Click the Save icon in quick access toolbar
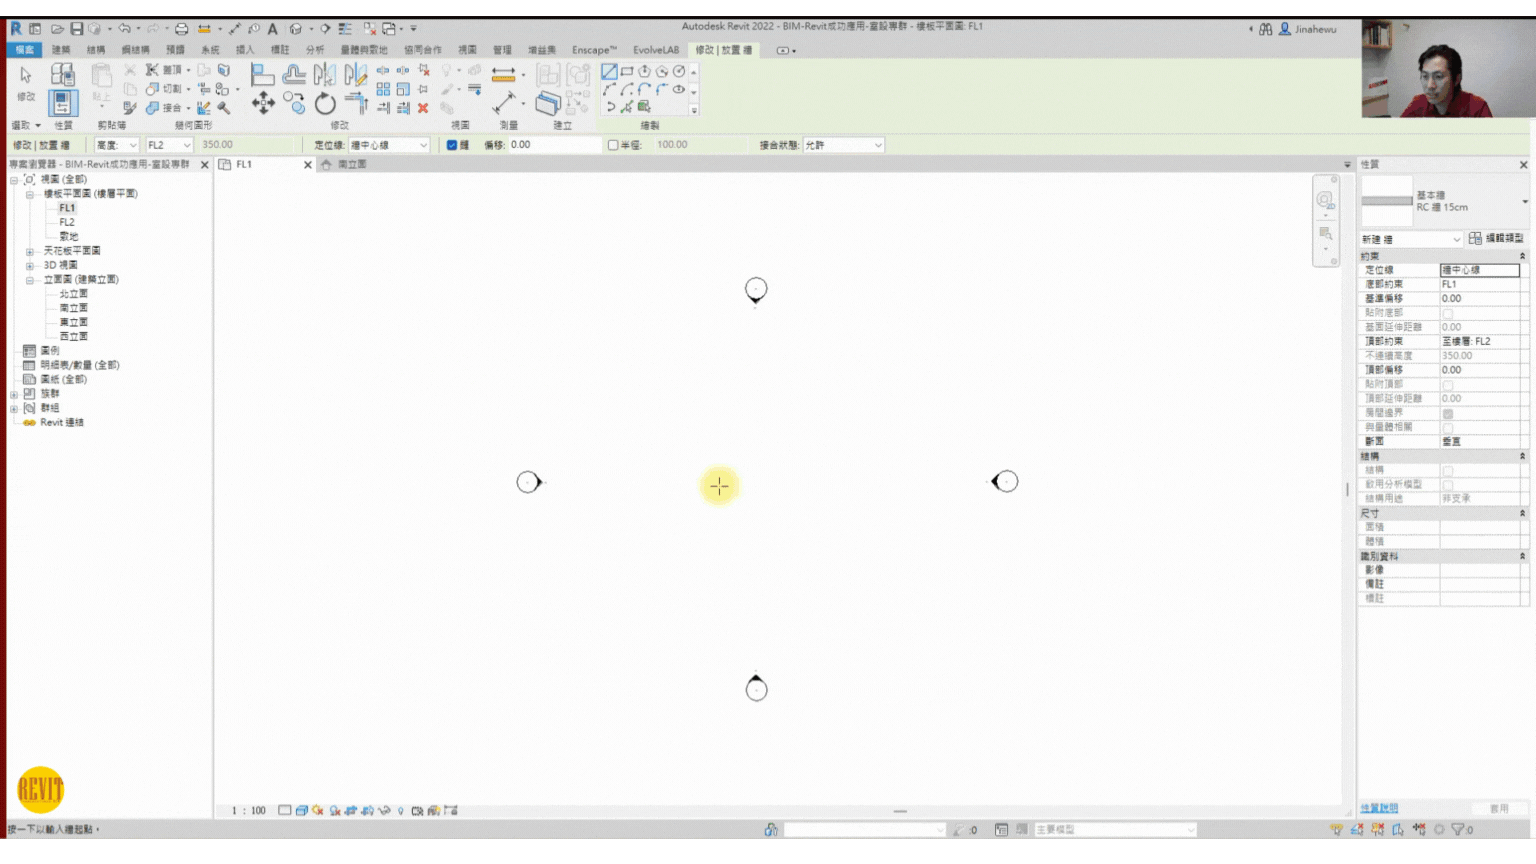The image size is (1536, 864). click(76, 29)
